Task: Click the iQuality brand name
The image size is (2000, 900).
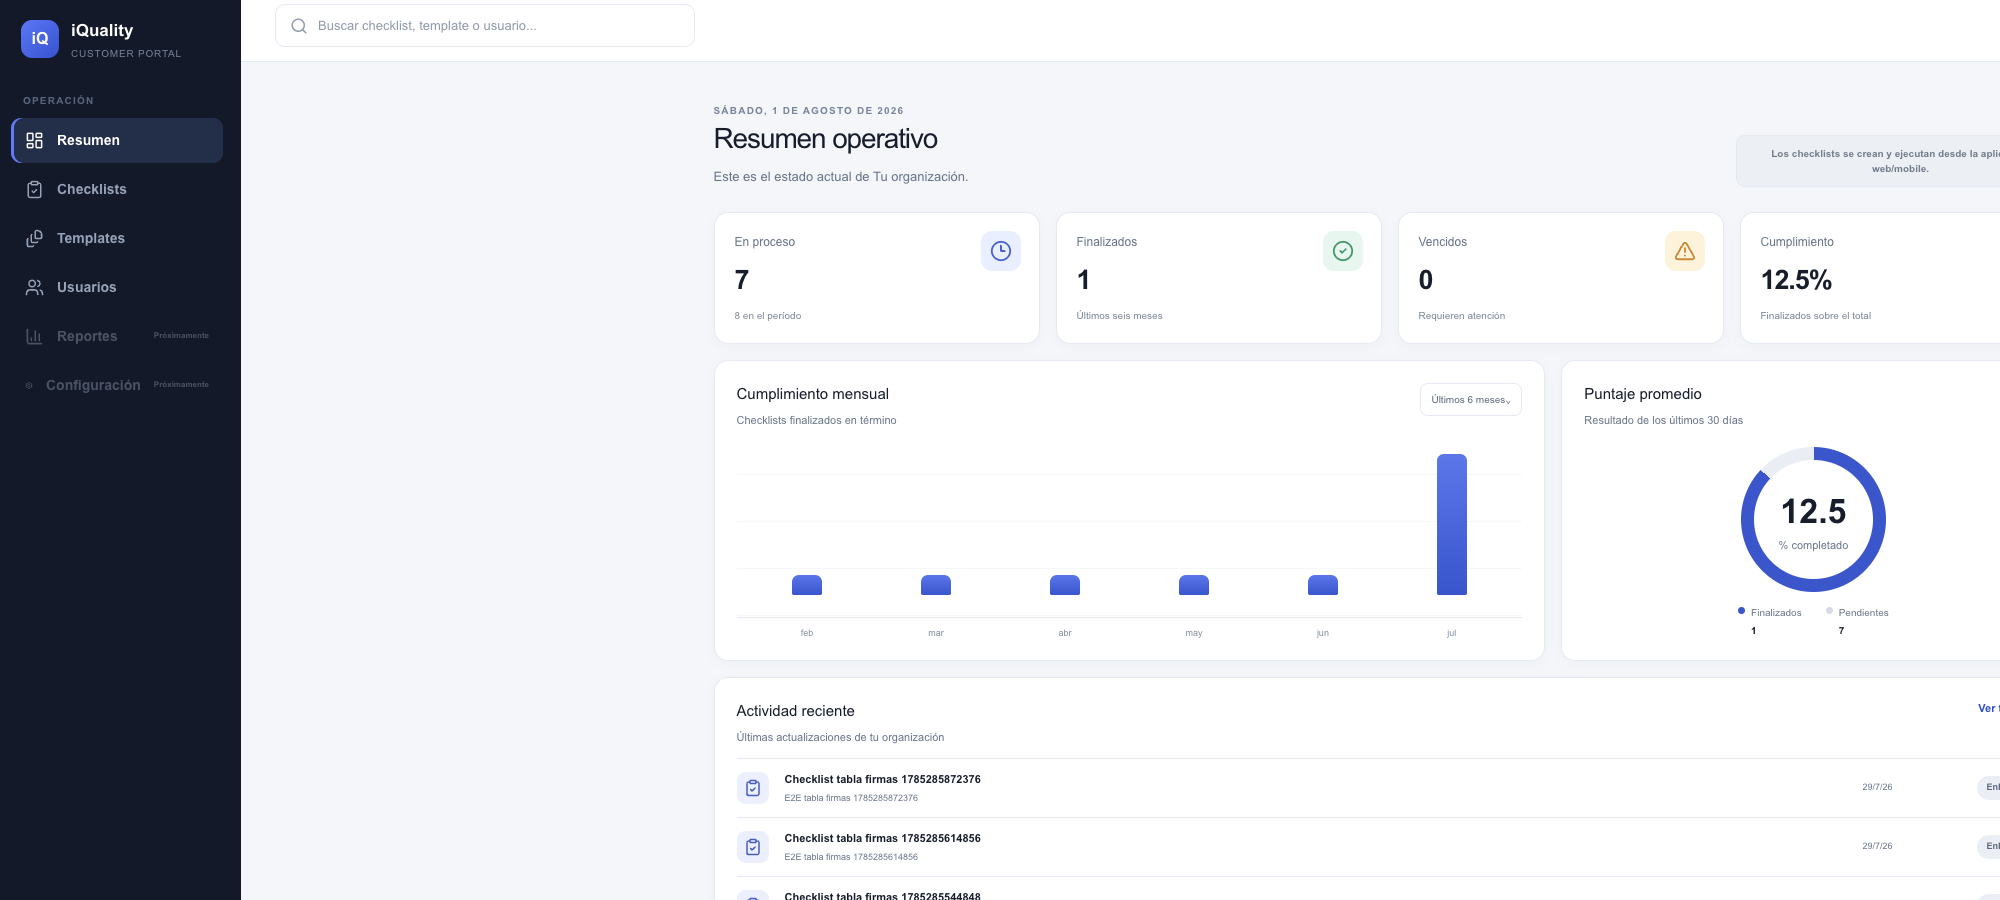Action: [x=102, y=31]
